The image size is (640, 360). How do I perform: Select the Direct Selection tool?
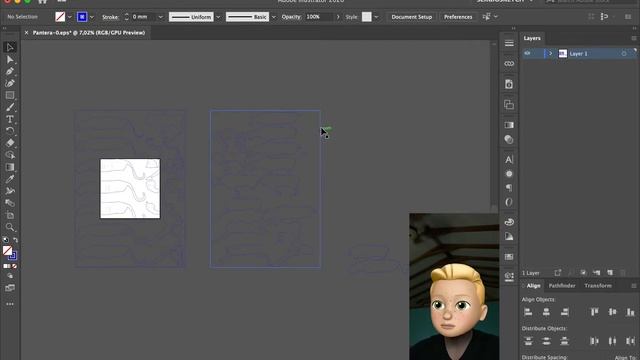(10, 60)
